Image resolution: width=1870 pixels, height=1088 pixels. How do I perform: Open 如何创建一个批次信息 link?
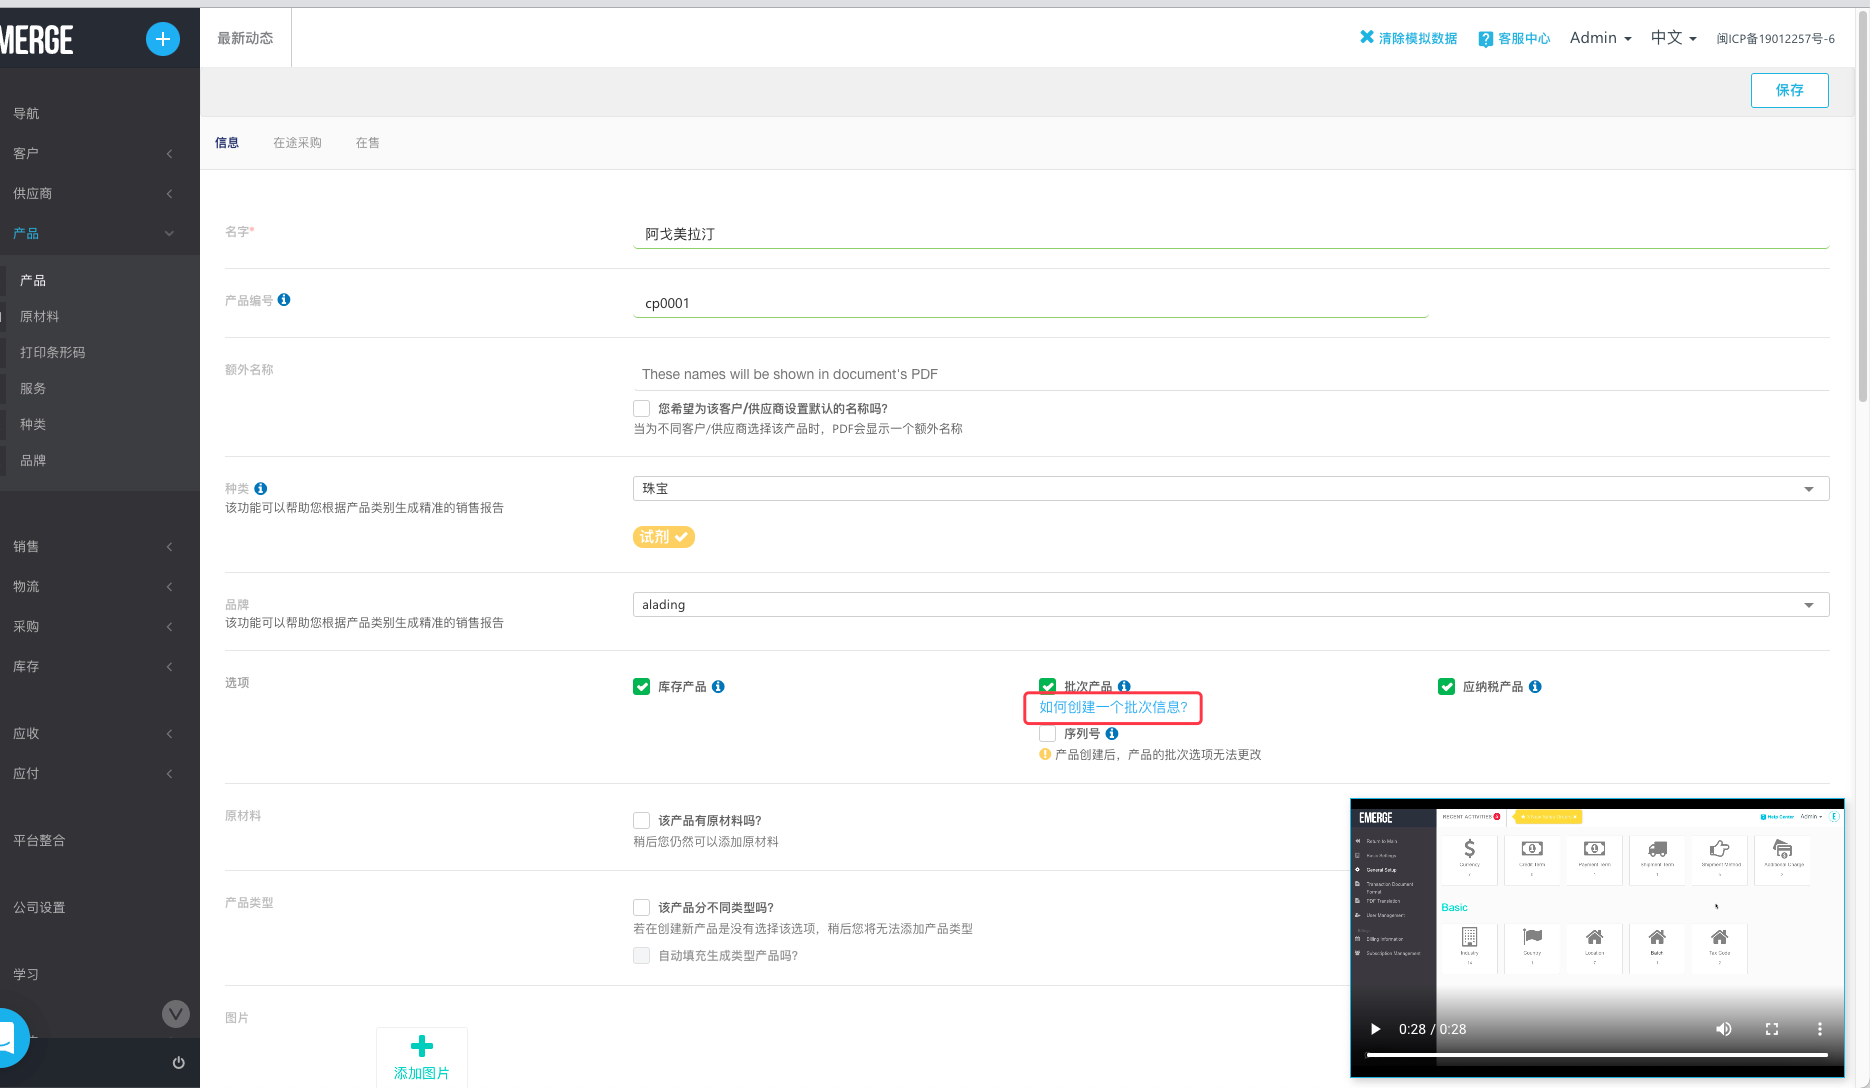tap(1113, 707)
